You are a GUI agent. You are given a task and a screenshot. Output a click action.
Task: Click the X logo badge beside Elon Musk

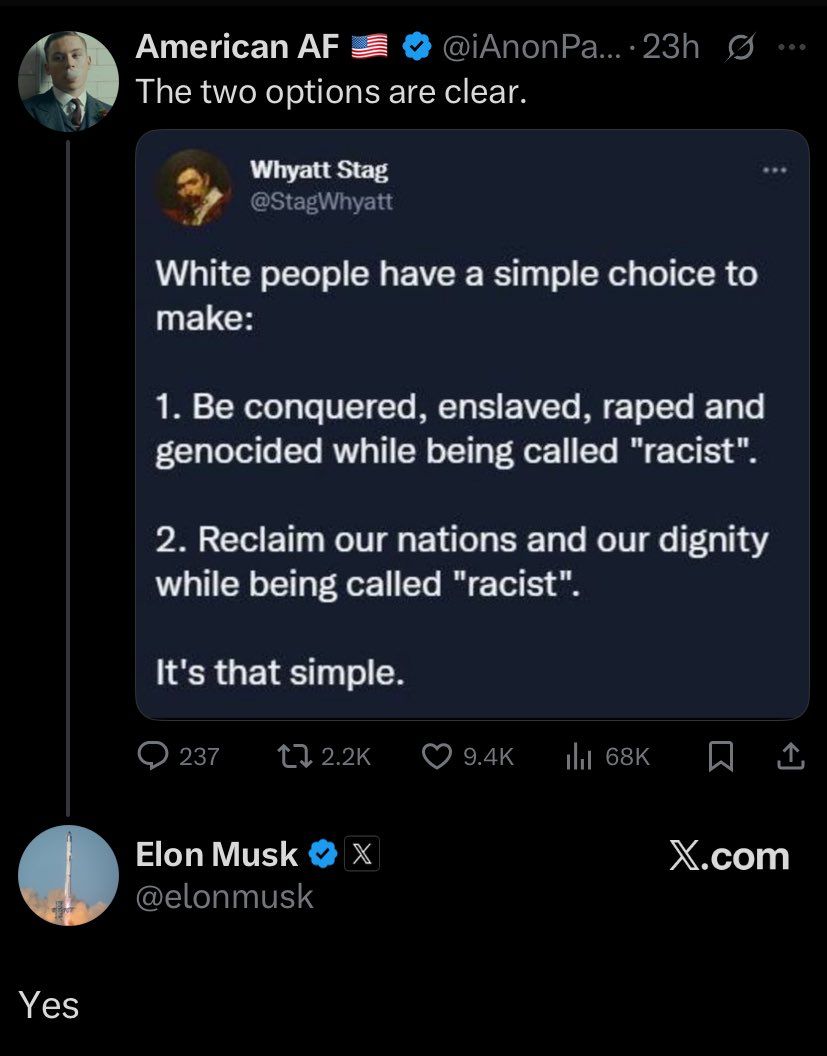click(362, 854)
